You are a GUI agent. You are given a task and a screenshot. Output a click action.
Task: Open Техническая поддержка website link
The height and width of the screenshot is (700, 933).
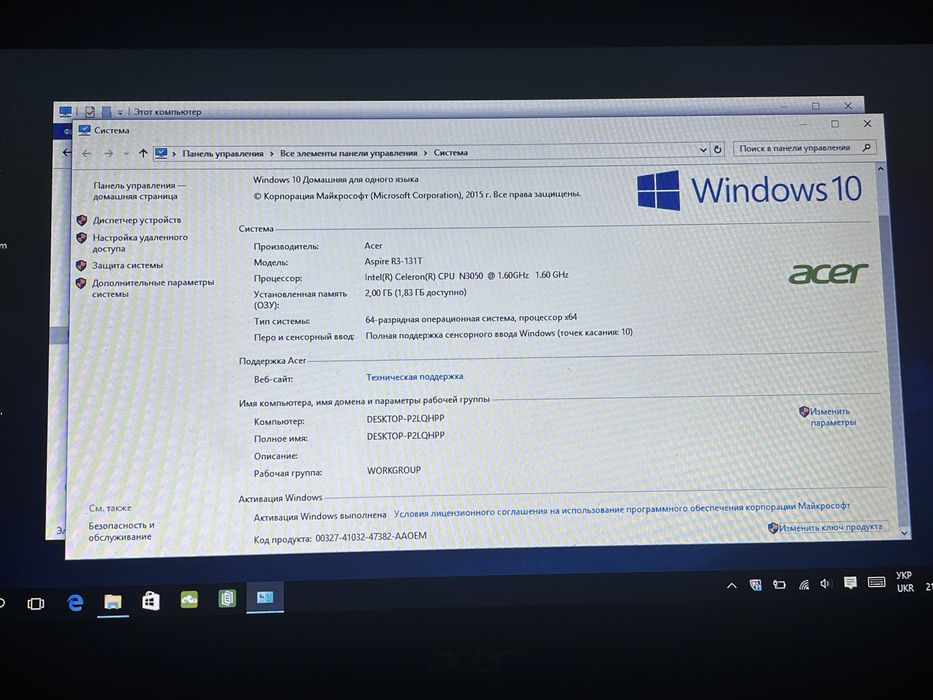coord(414,377)
